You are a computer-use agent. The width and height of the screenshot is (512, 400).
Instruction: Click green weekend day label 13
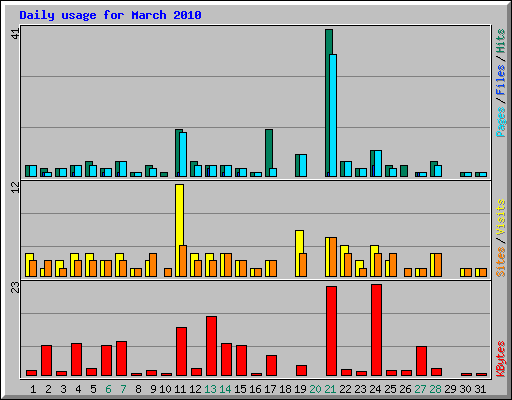coord(210,389)
